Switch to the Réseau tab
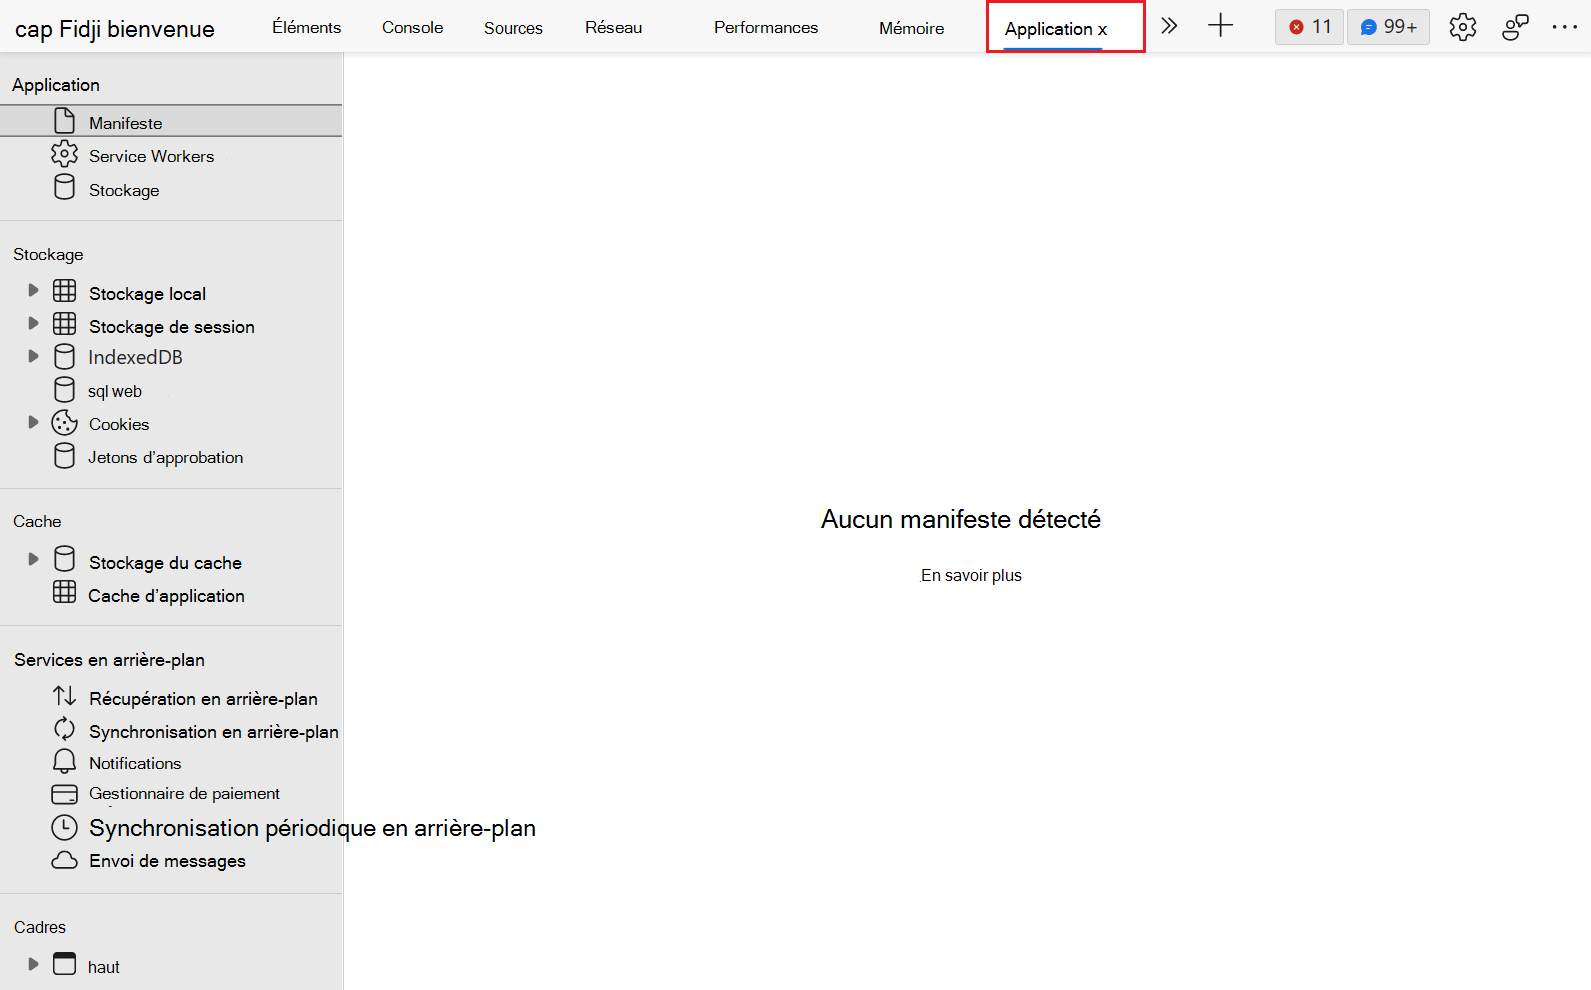The height and width of the screenshot is (990, 1591). click(613, 27)
